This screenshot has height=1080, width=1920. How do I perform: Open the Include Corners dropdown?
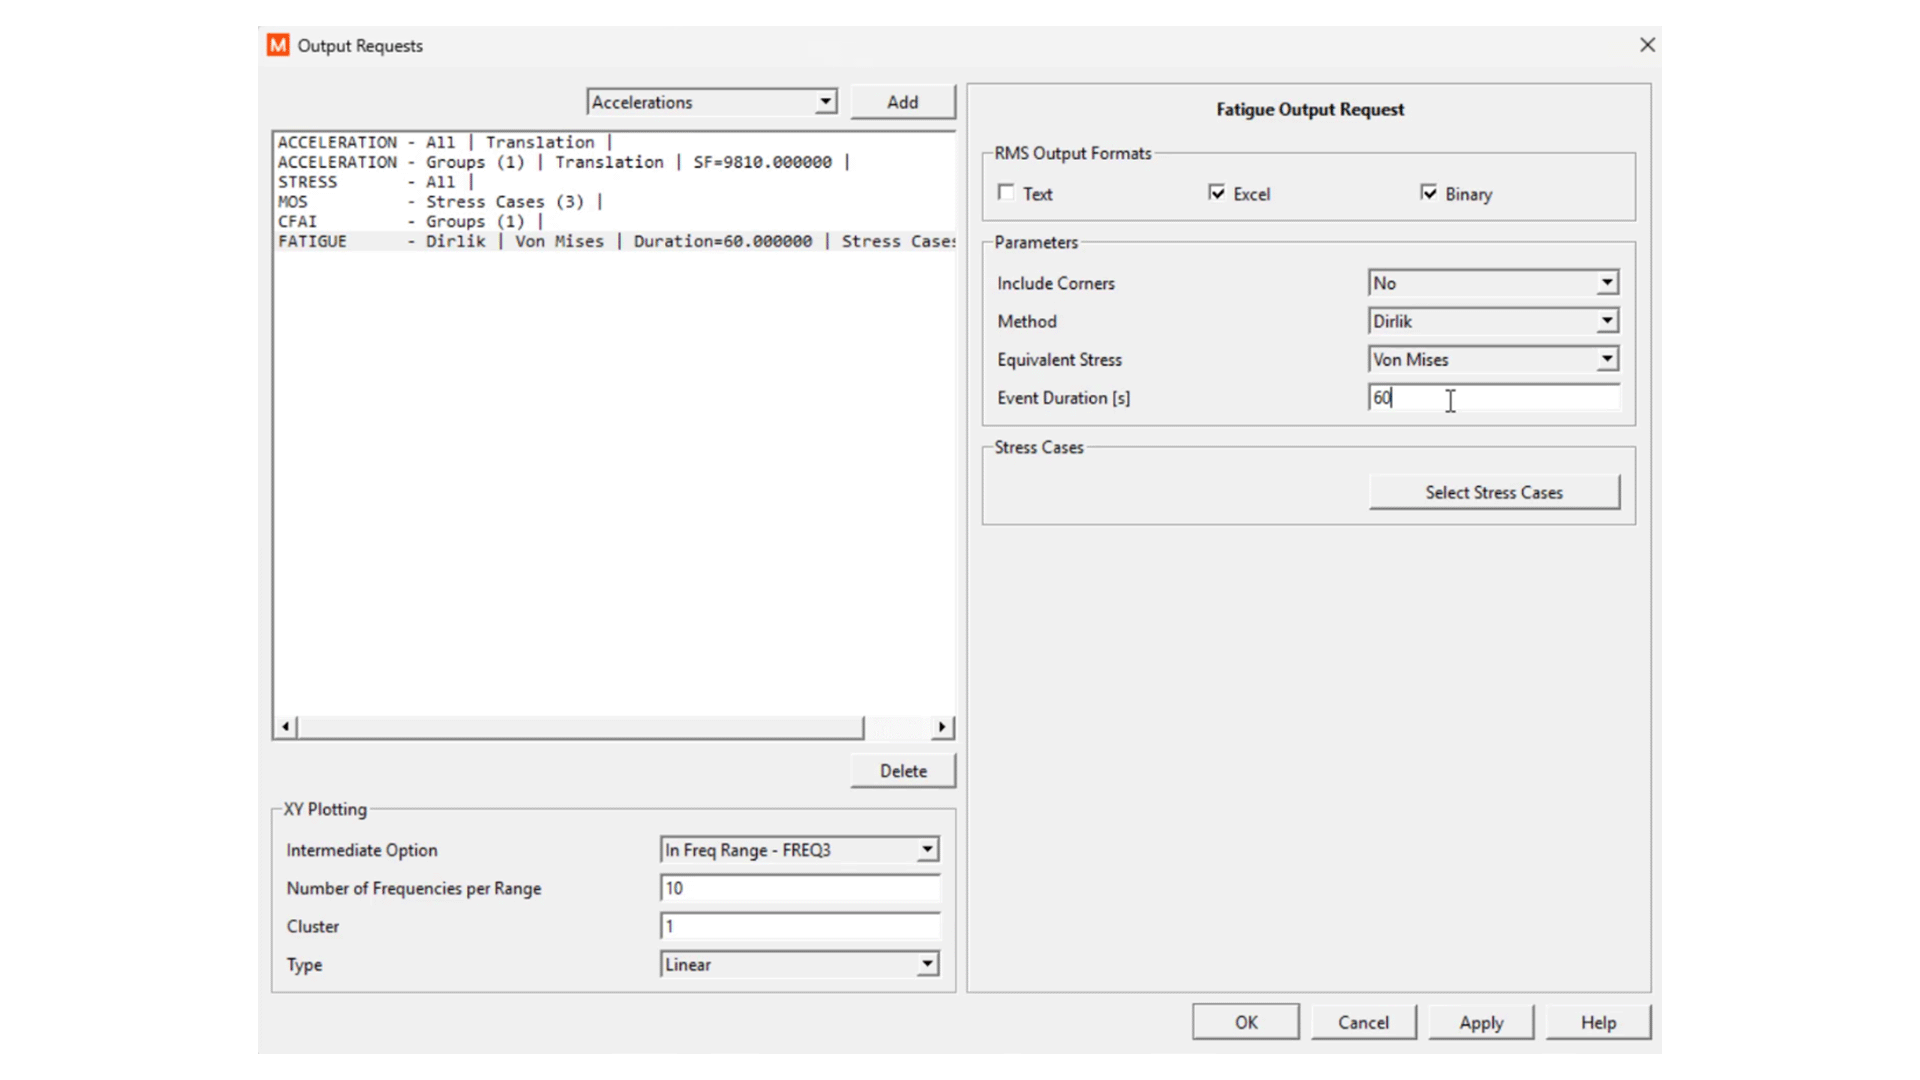pyautogui.click(x=1607, y=282)
